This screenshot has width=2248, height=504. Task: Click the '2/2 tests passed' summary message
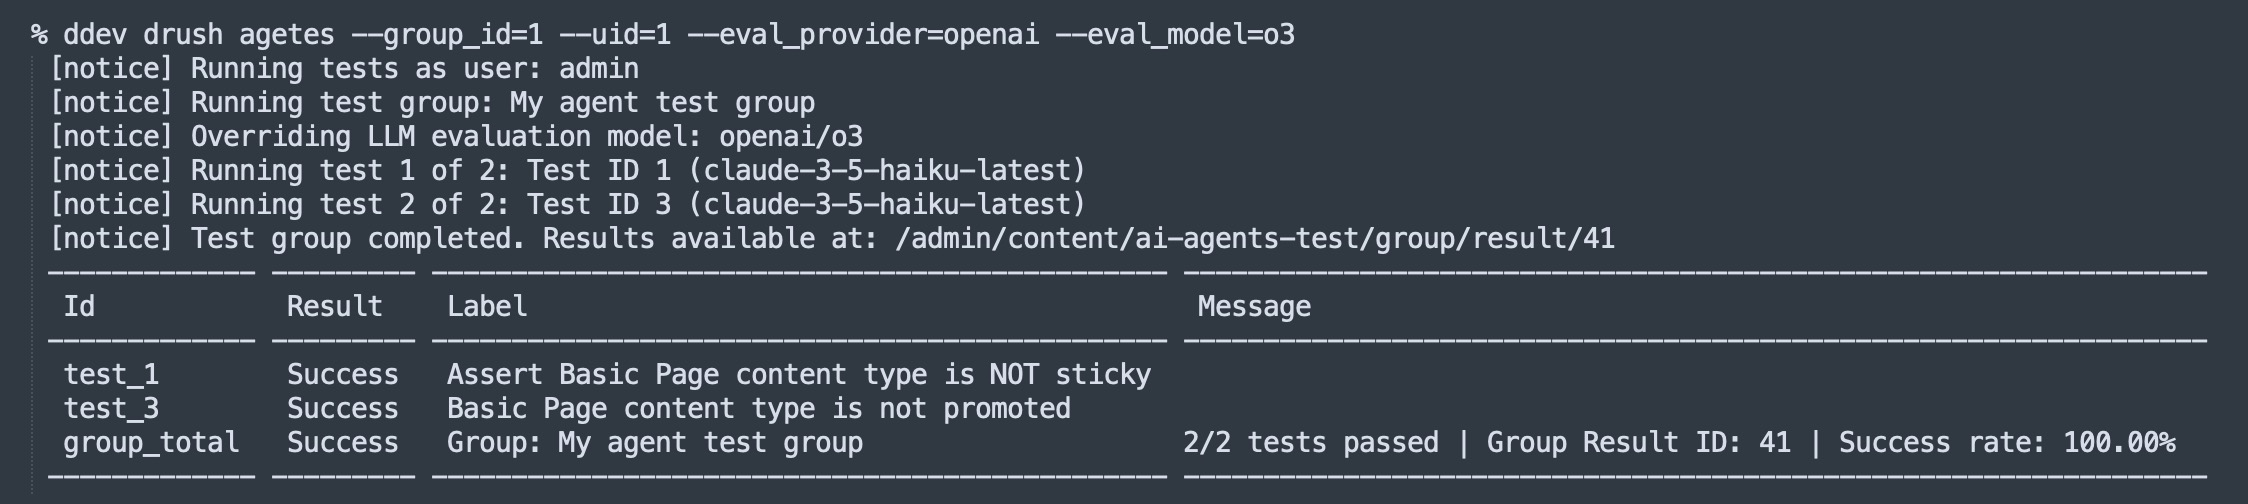point(1311,443)
